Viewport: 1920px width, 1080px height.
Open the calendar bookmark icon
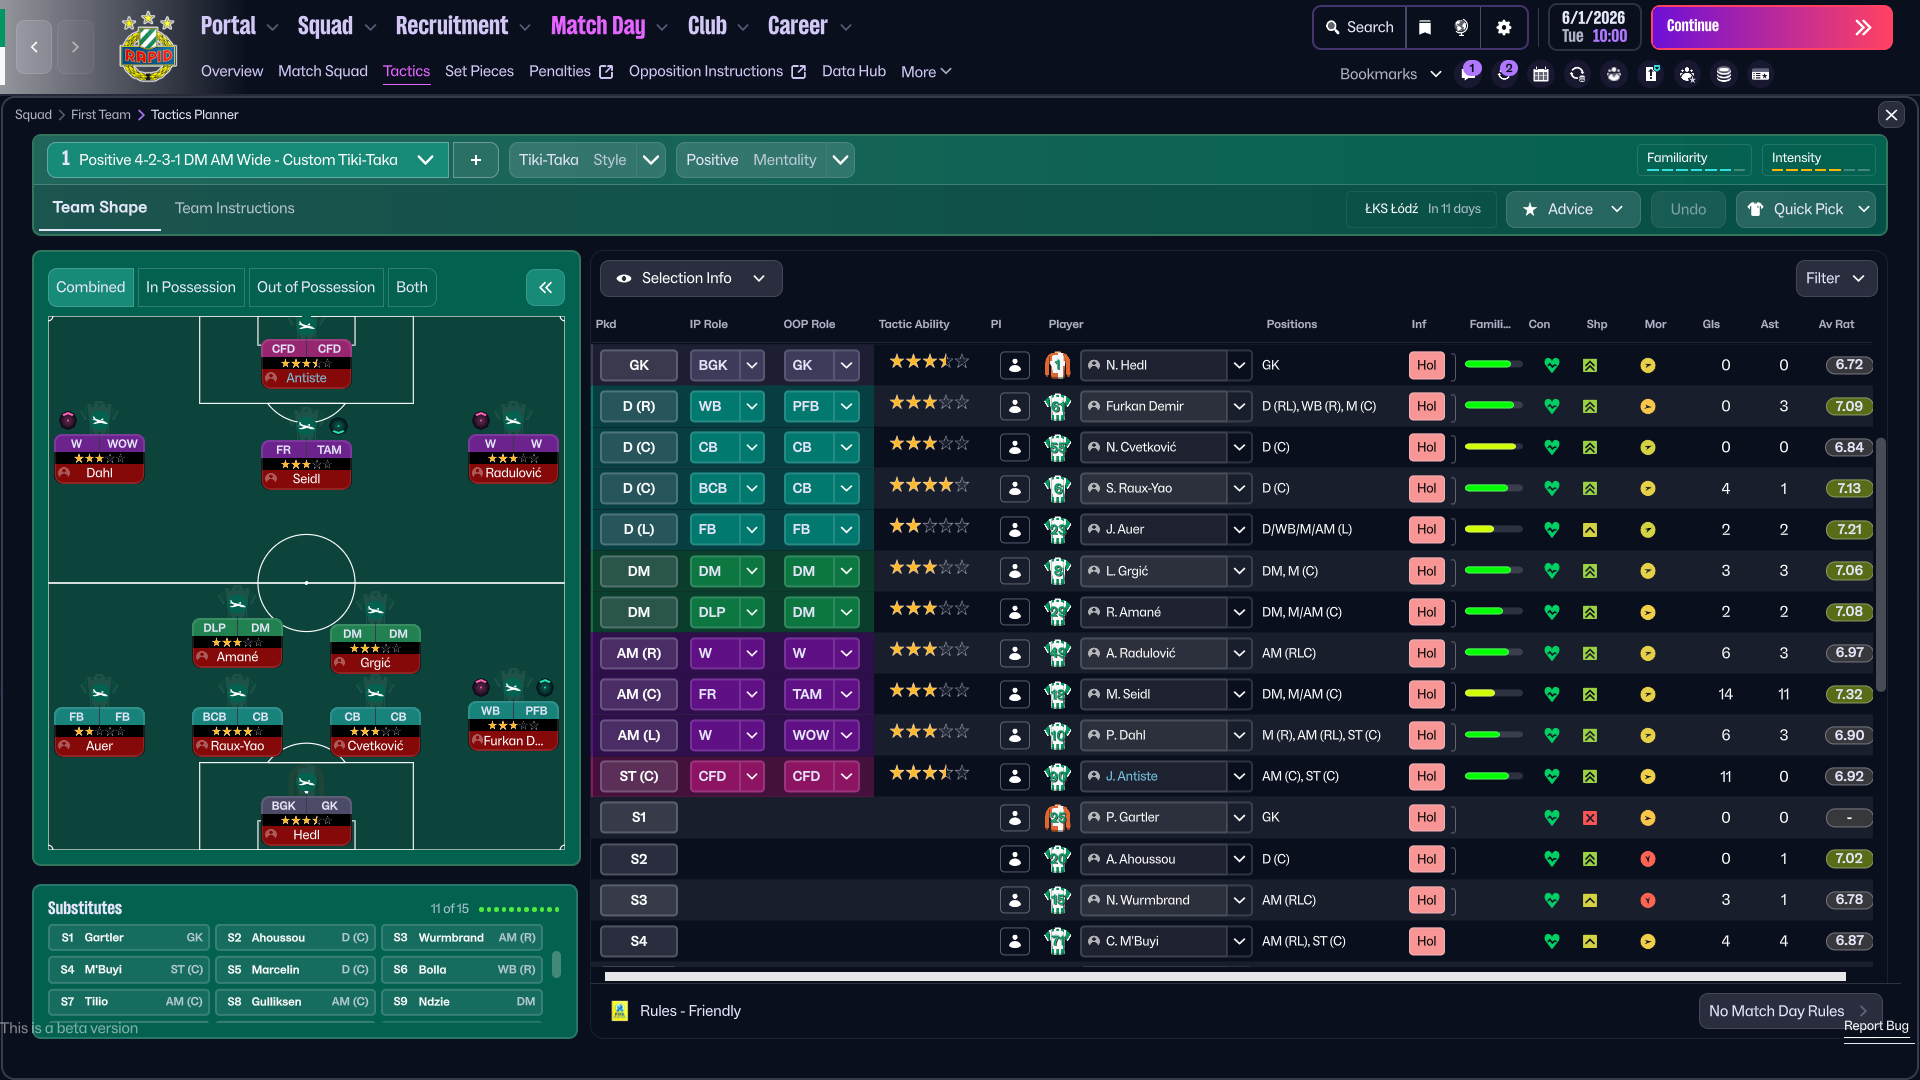point(1541,74)
